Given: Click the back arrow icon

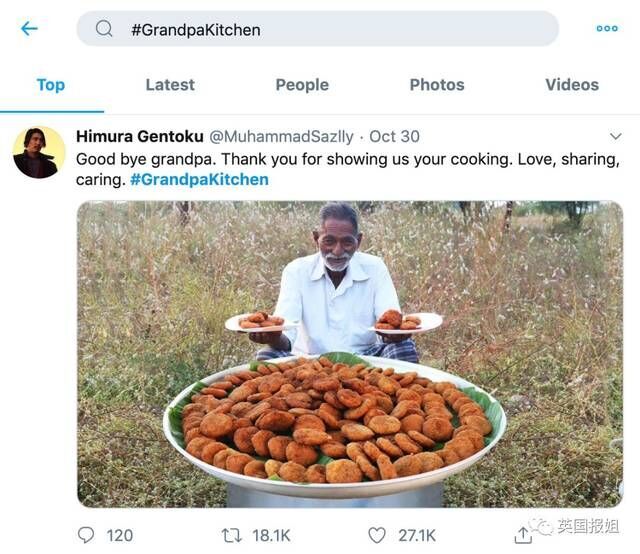Looking at the screenshot, I should (x=29, y=29).
